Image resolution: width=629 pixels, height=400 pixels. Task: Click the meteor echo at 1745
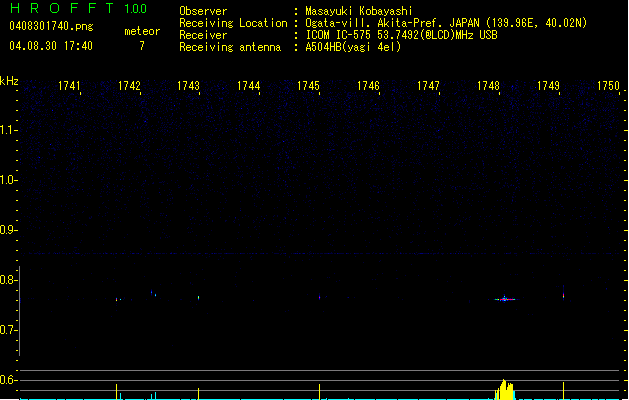tap(320, 297)
